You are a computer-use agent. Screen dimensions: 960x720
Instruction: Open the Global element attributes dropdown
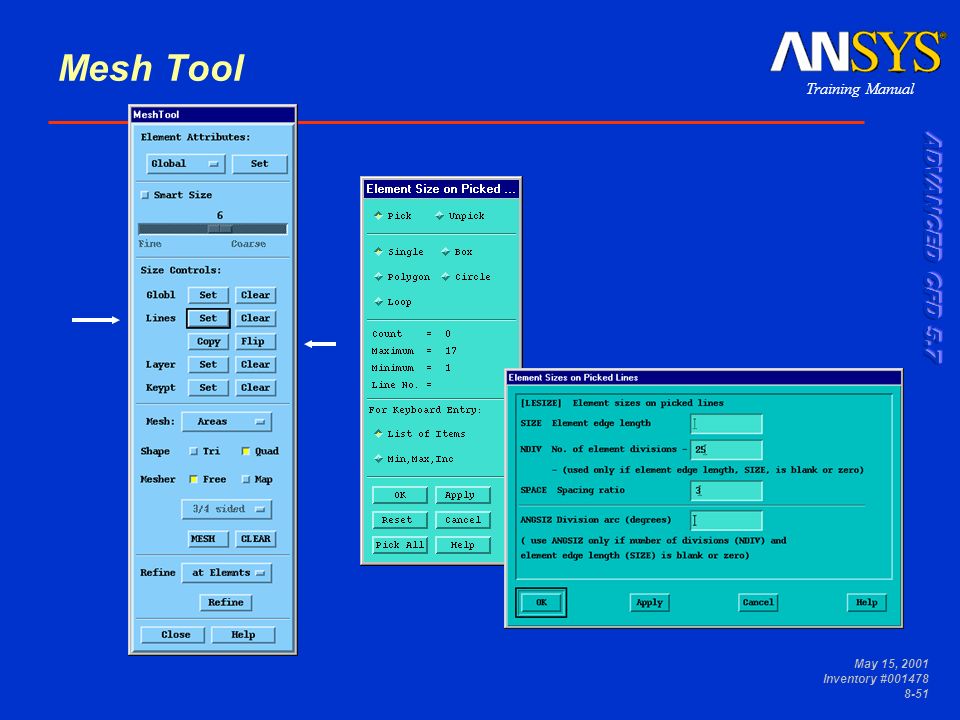[x=186, y=163]
